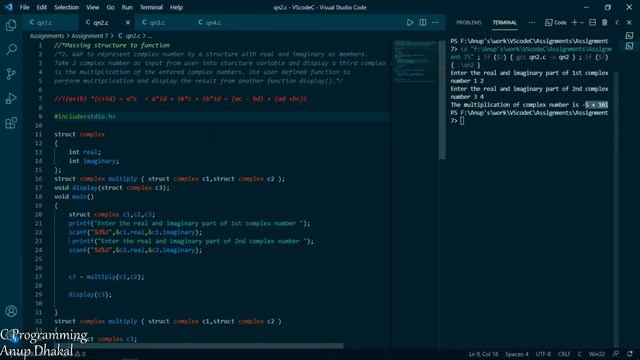The height and width of the screenshot is (360, 640).
Task: Open the Explorer view in activity bar
Action: pyautogui.click(x=11, y=25)
